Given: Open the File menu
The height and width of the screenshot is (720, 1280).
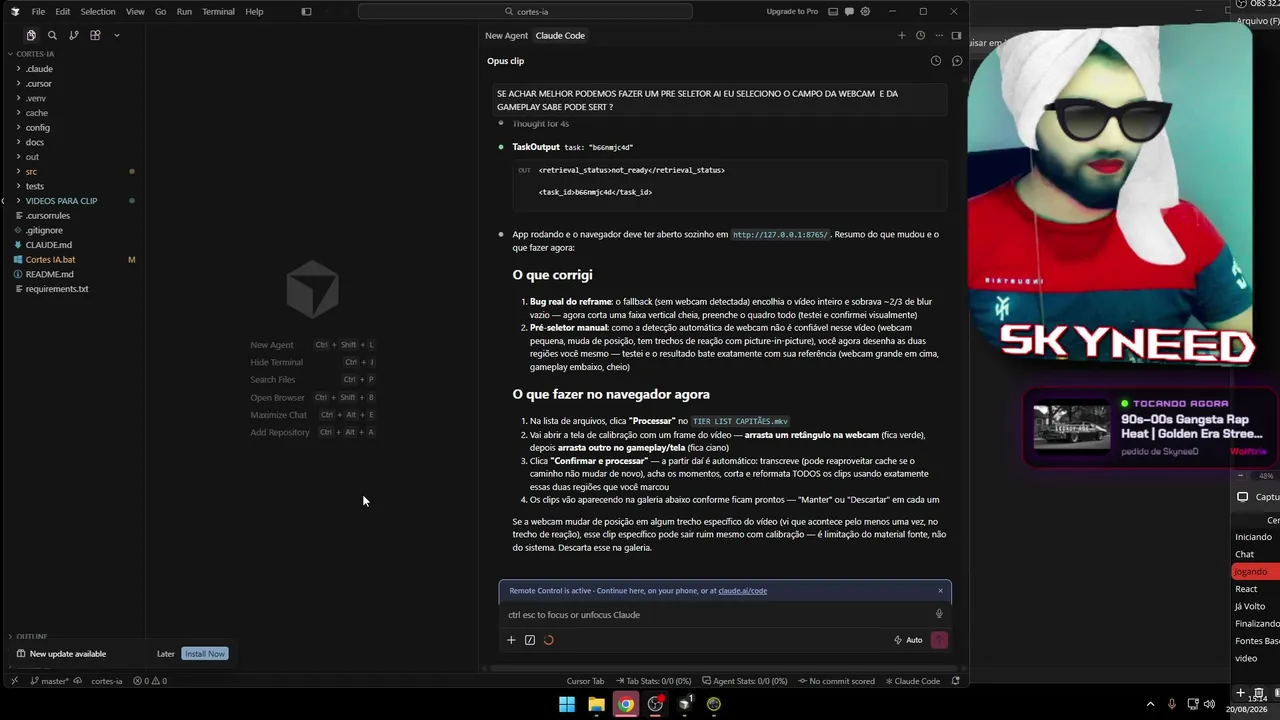Looking at the screenshot, I should click(x=38, y=12).
